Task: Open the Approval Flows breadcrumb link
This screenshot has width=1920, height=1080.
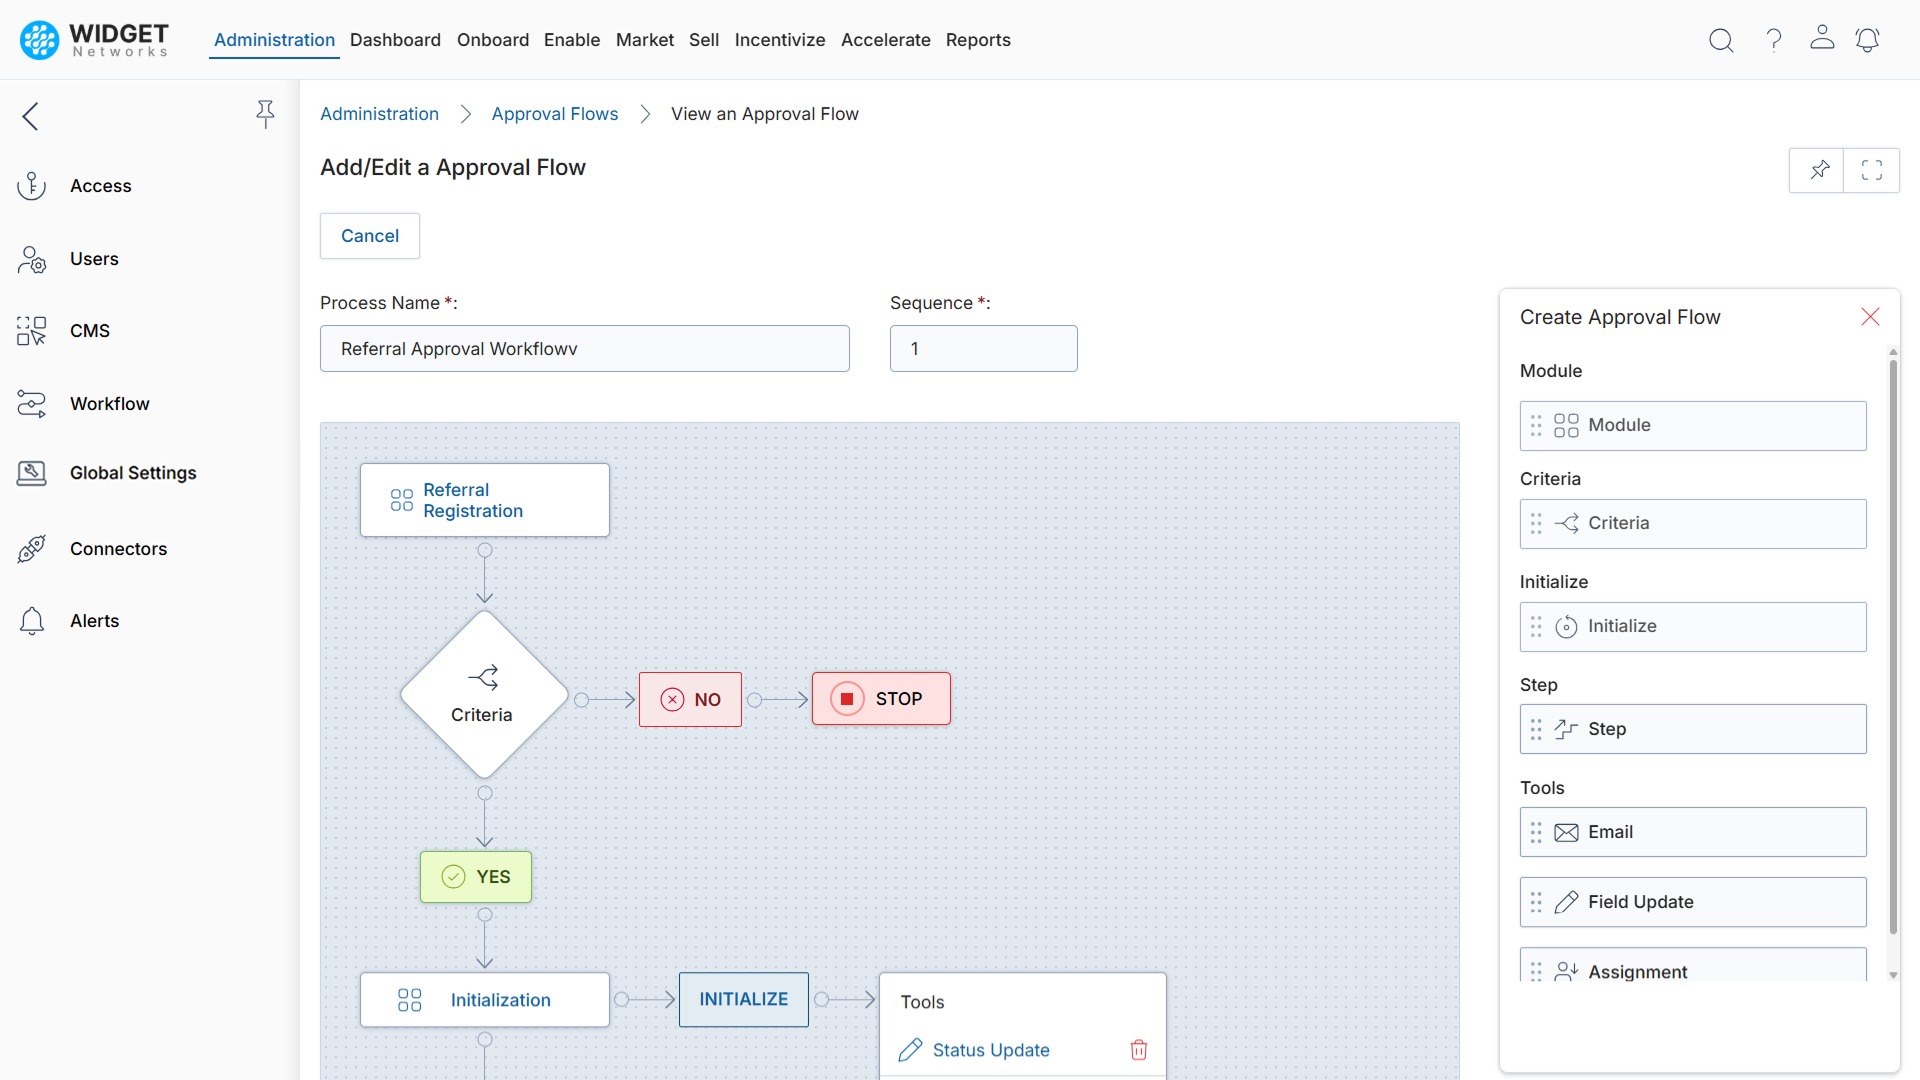Action: (555, 114)
